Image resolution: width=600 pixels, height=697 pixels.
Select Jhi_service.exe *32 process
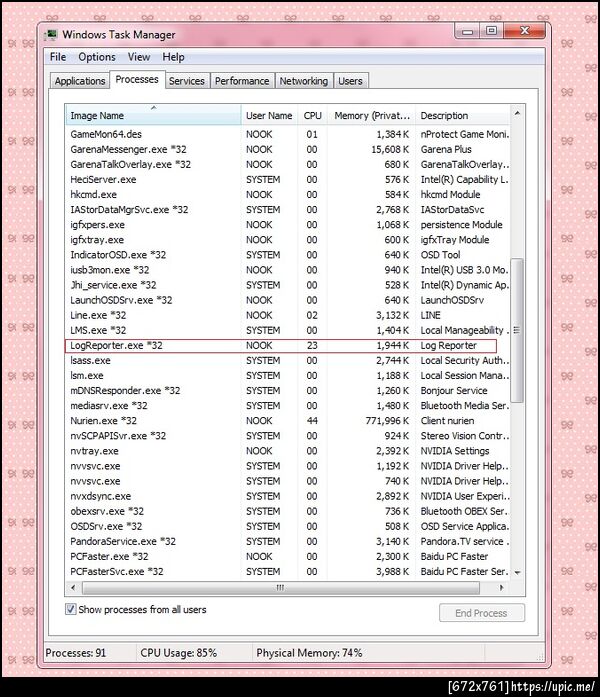point(288,285)
